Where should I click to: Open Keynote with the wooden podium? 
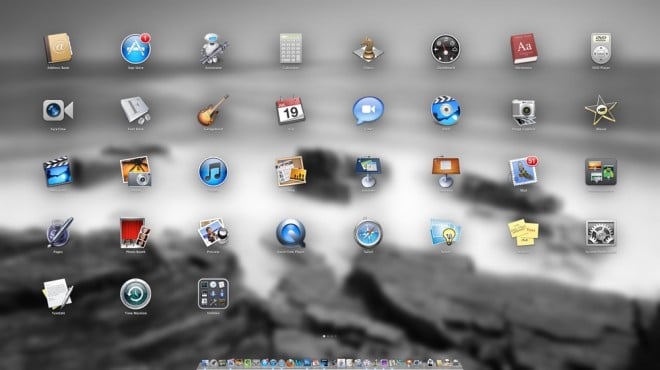pos(445,172)
